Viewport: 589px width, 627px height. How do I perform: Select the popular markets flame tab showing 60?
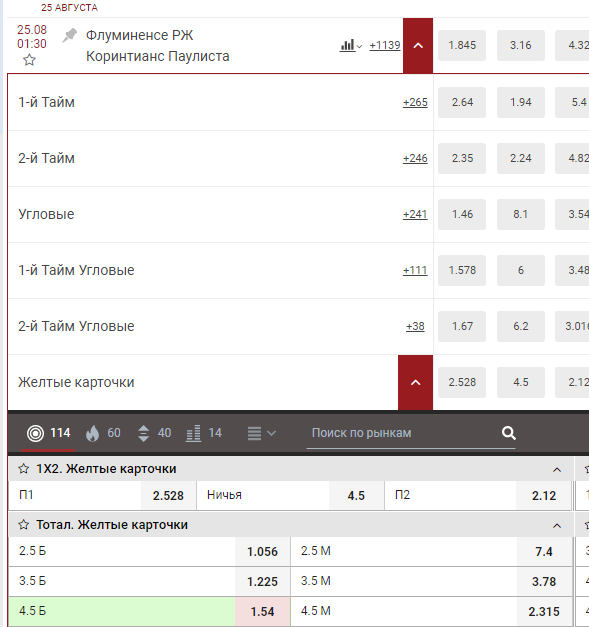click(x=103, y=433)
